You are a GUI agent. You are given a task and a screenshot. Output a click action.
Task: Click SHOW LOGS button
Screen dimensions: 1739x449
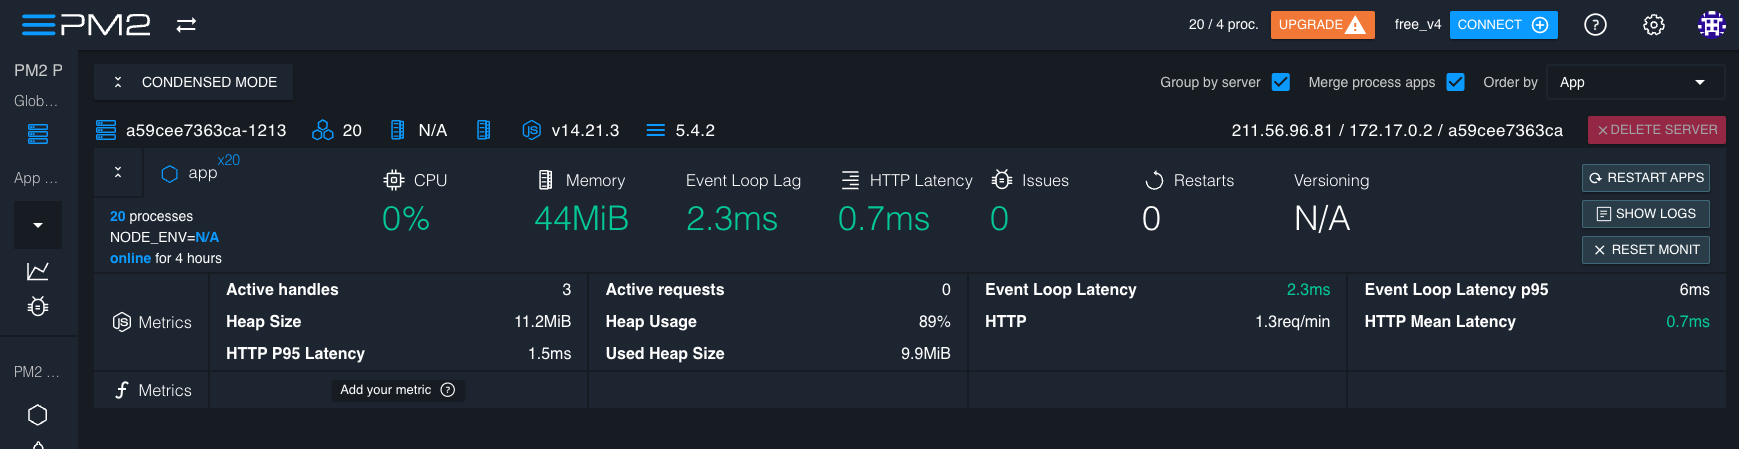click(1645, 214)
